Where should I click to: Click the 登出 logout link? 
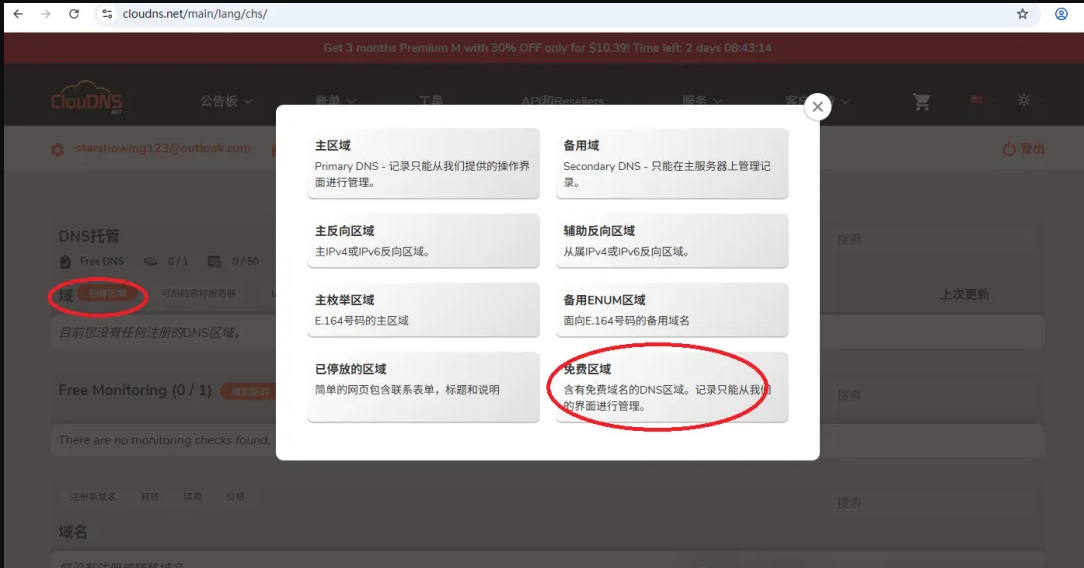coord(1024,149)
